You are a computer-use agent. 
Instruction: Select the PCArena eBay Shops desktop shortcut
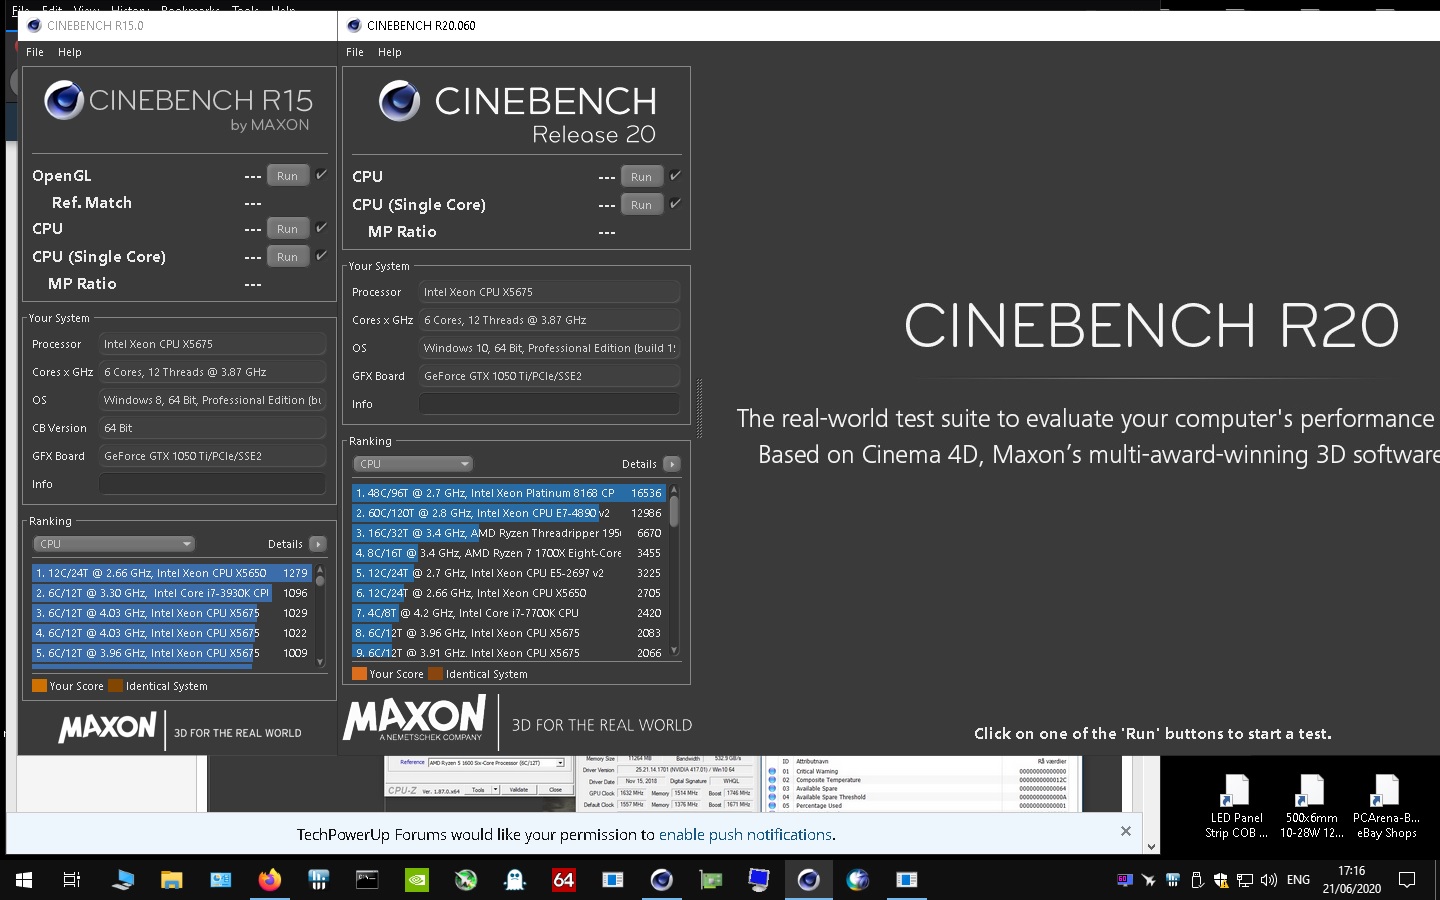[1386, 807]
